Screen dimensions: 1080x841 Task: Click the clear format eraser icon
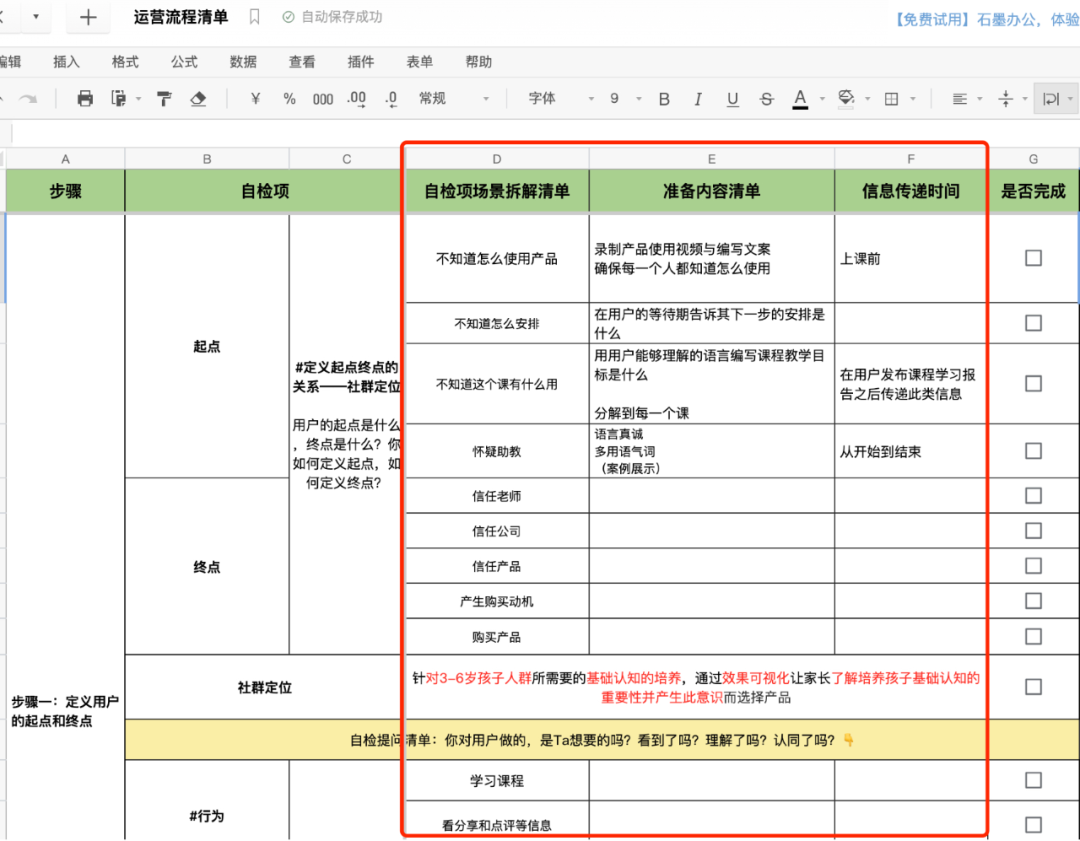pos(198,98)
